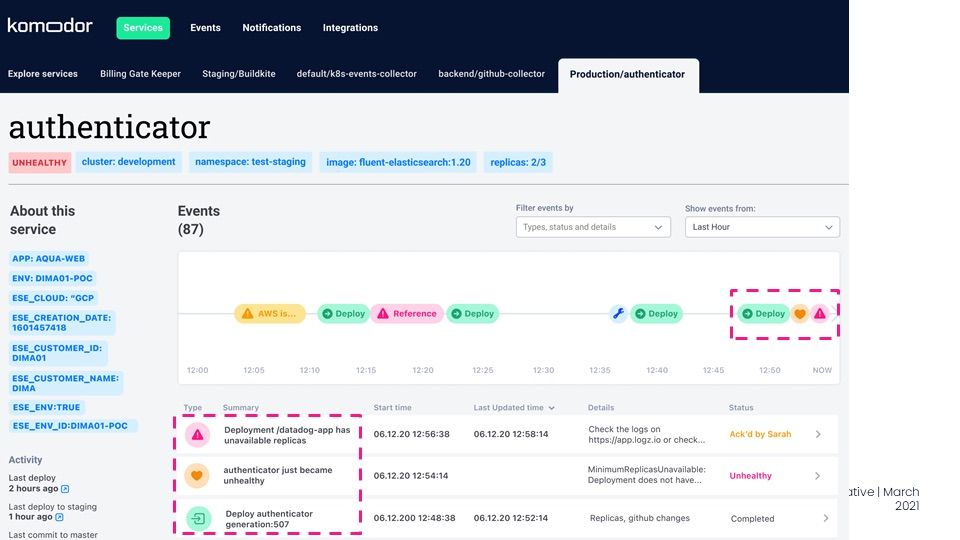Click the Komodor logo
This screenshot has width=960, height=540.
(x=50, y=26)
